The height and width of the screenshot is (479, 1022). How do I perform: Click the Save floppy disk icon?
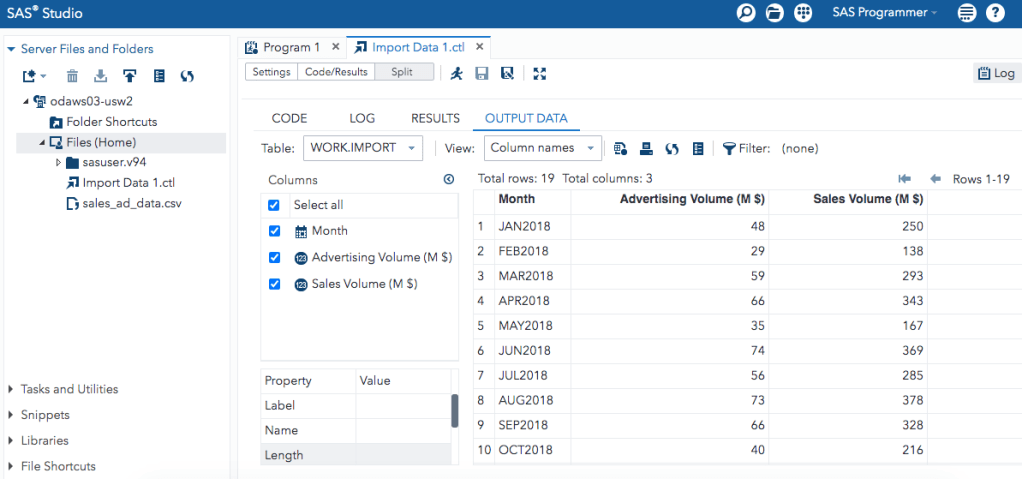[x=482, y=73]
